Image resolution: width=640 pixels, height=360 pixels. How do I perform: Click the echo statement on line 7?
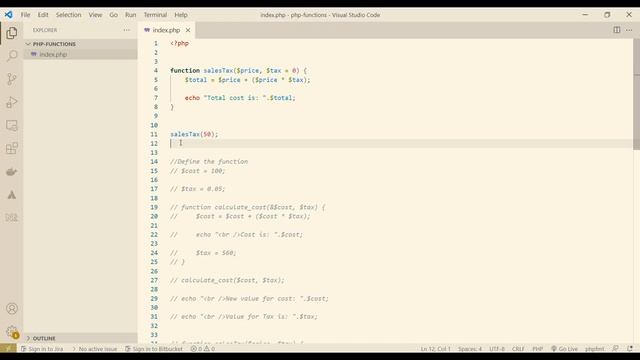coord(240,98)
